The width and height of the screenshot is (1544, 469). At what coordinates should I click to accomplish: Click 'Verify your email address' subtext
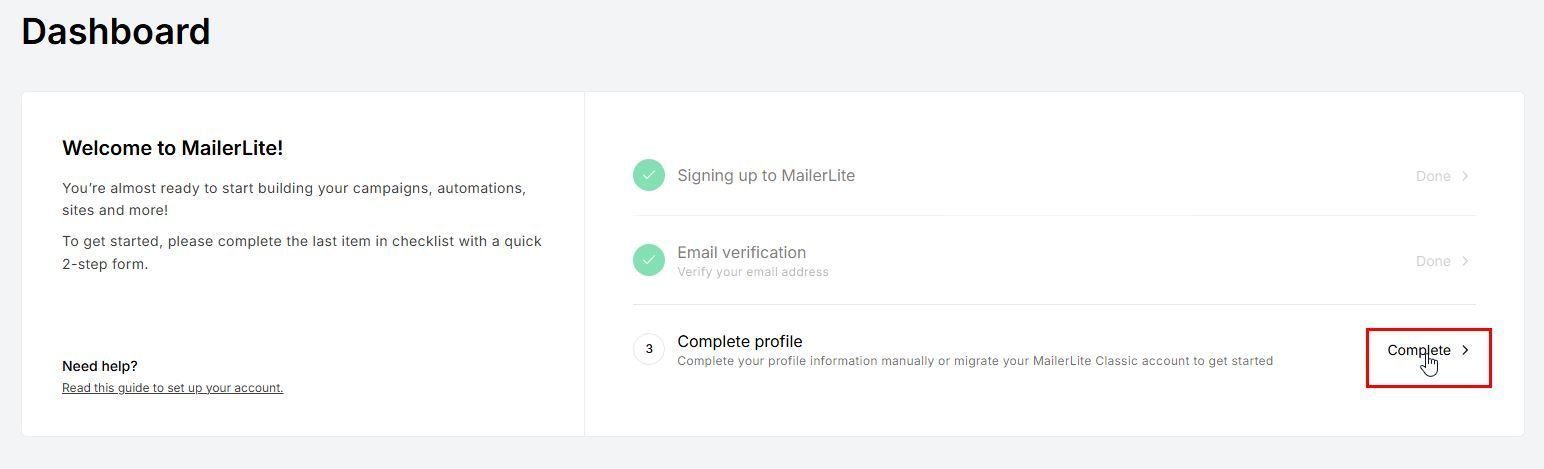752,272
